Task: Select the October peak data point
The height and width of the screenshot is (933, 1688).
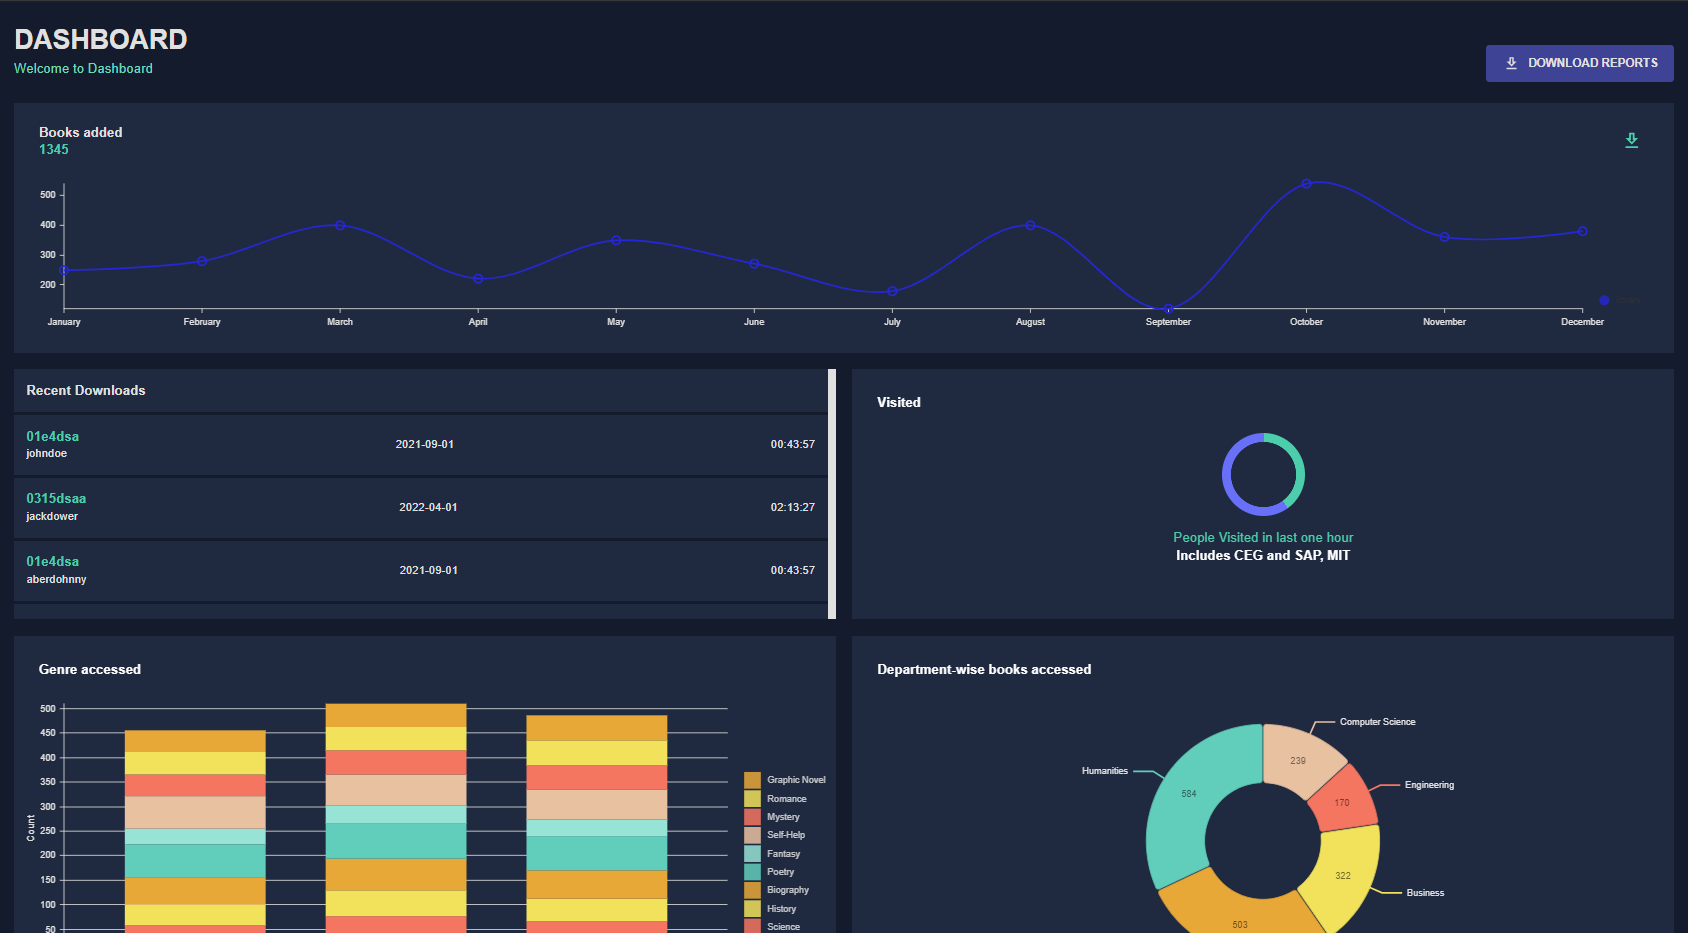Action: click(x=1306, y=183)
